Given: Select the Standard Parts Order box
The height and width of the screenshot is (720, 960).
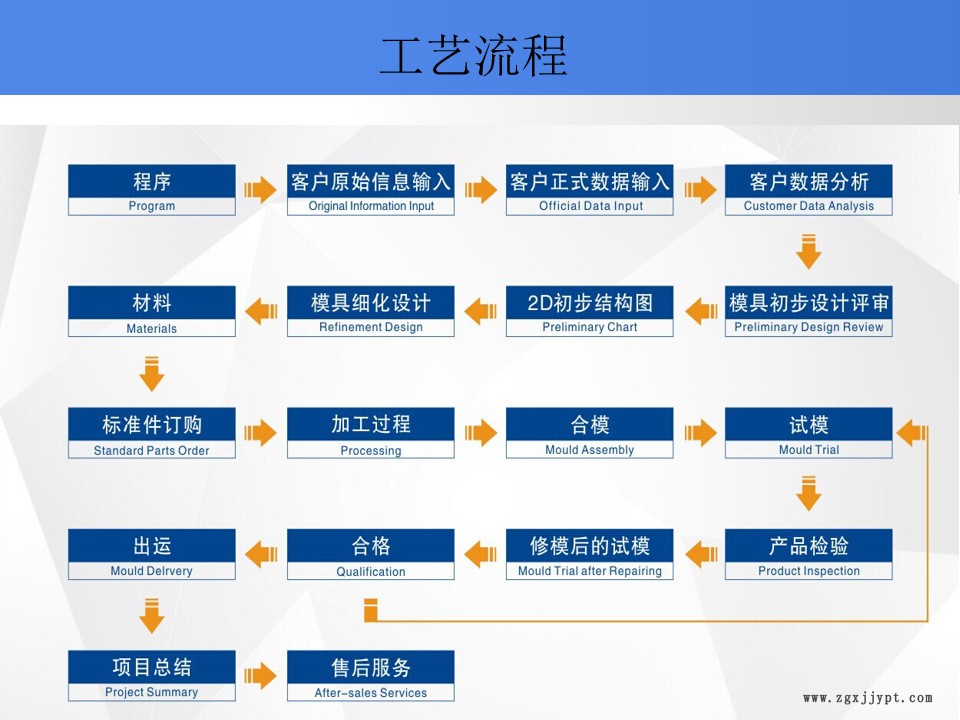Looking at the screenshot, I should [x=152, y=433].
